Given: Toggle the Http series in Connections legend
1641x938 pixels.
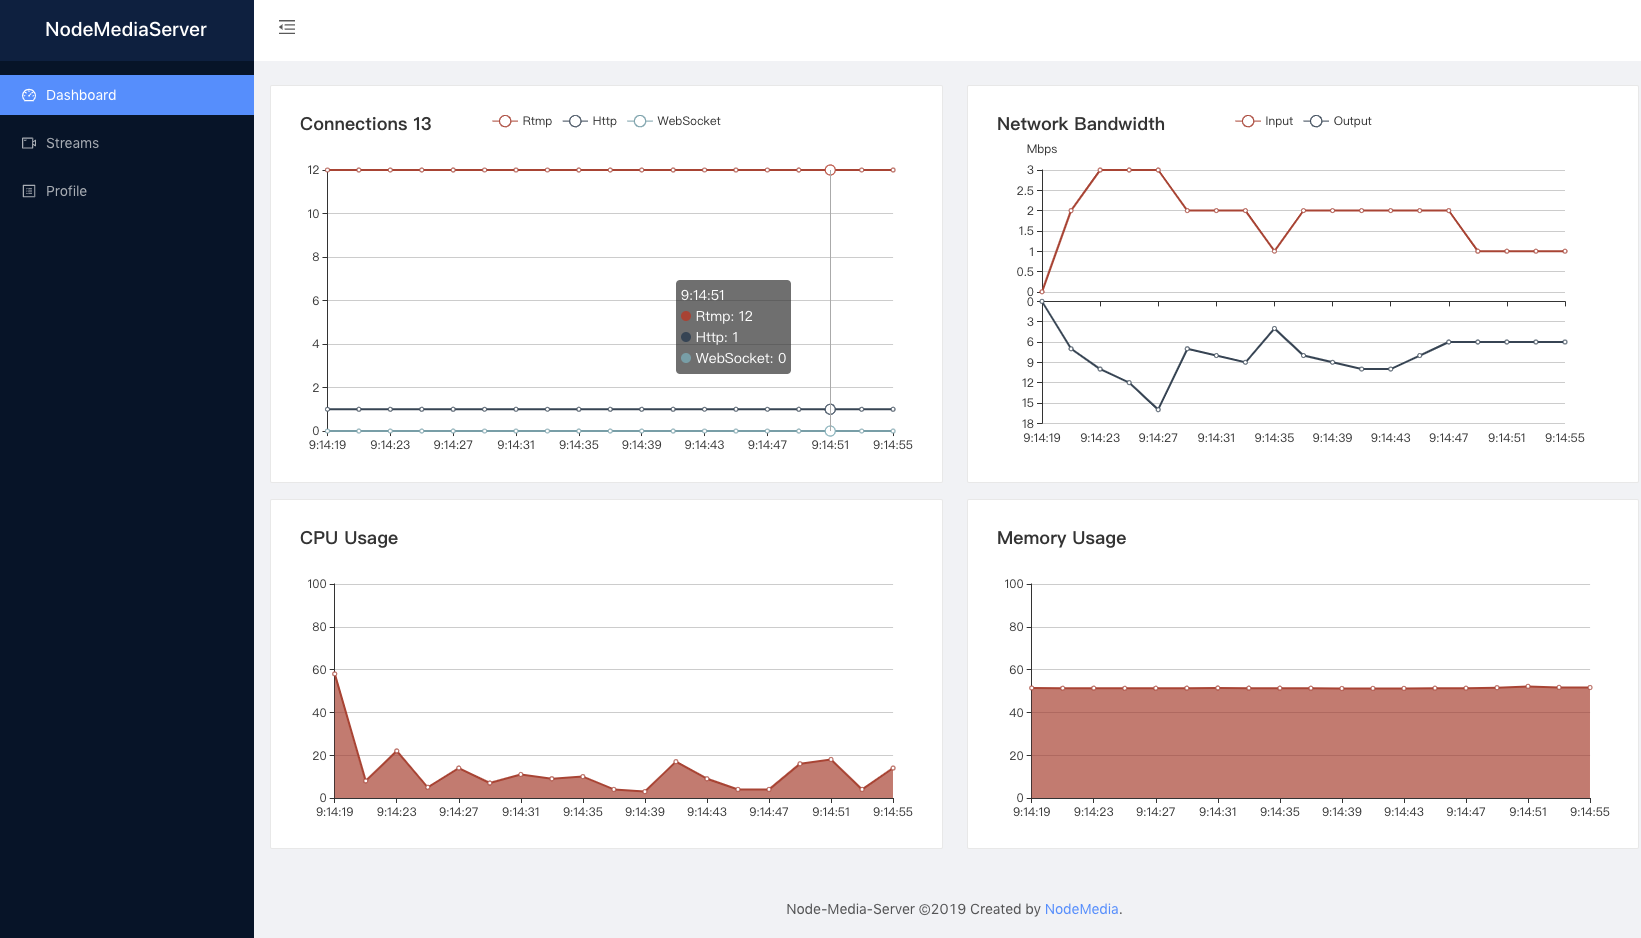Looking at the screenshot, I should click(x=590, y=121).
